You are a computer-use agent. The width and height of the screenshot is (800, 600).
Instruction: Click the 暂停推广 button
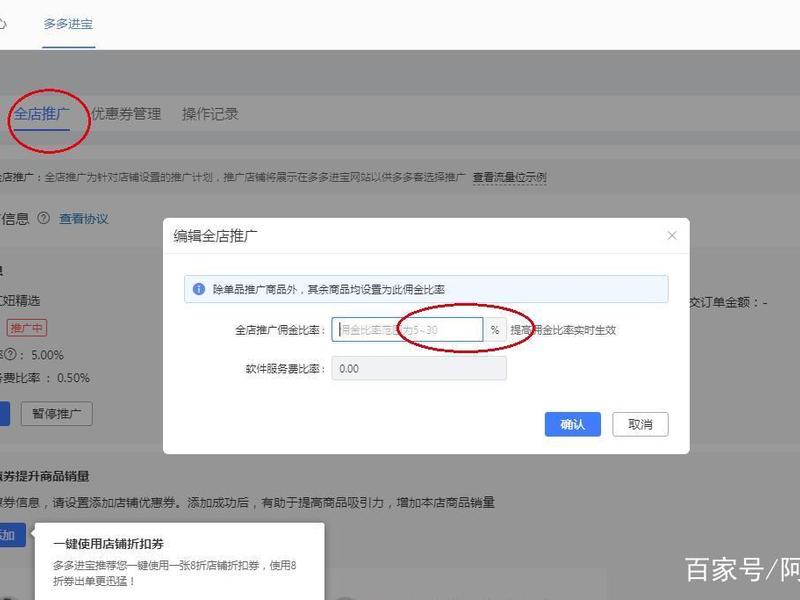pyautogui.click(x=57, y=414)
